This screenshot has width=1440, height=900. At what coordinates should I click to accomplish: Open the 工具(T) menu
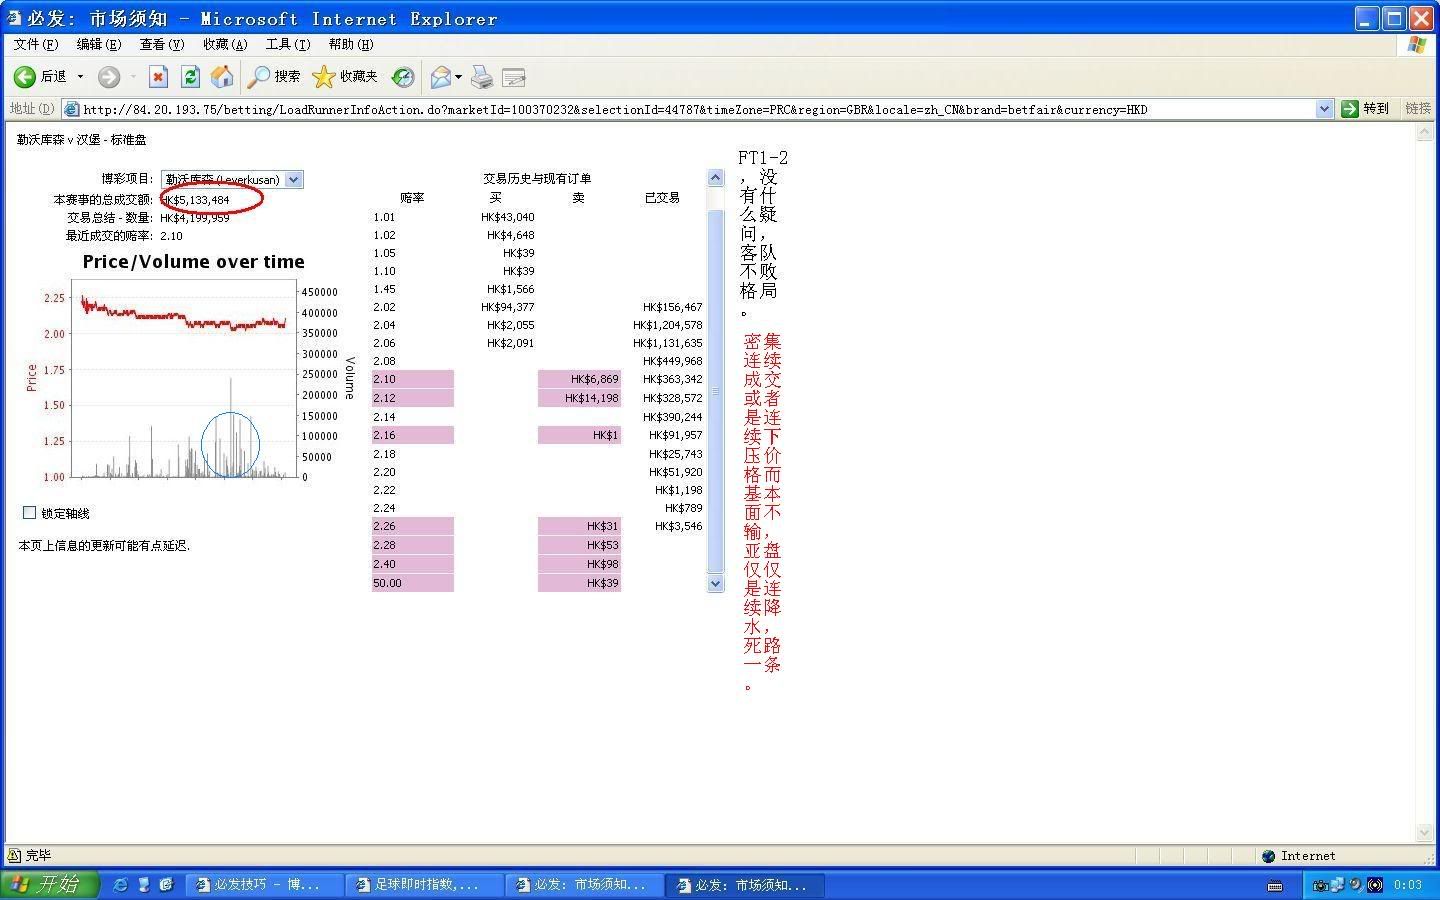pos(287,44)
